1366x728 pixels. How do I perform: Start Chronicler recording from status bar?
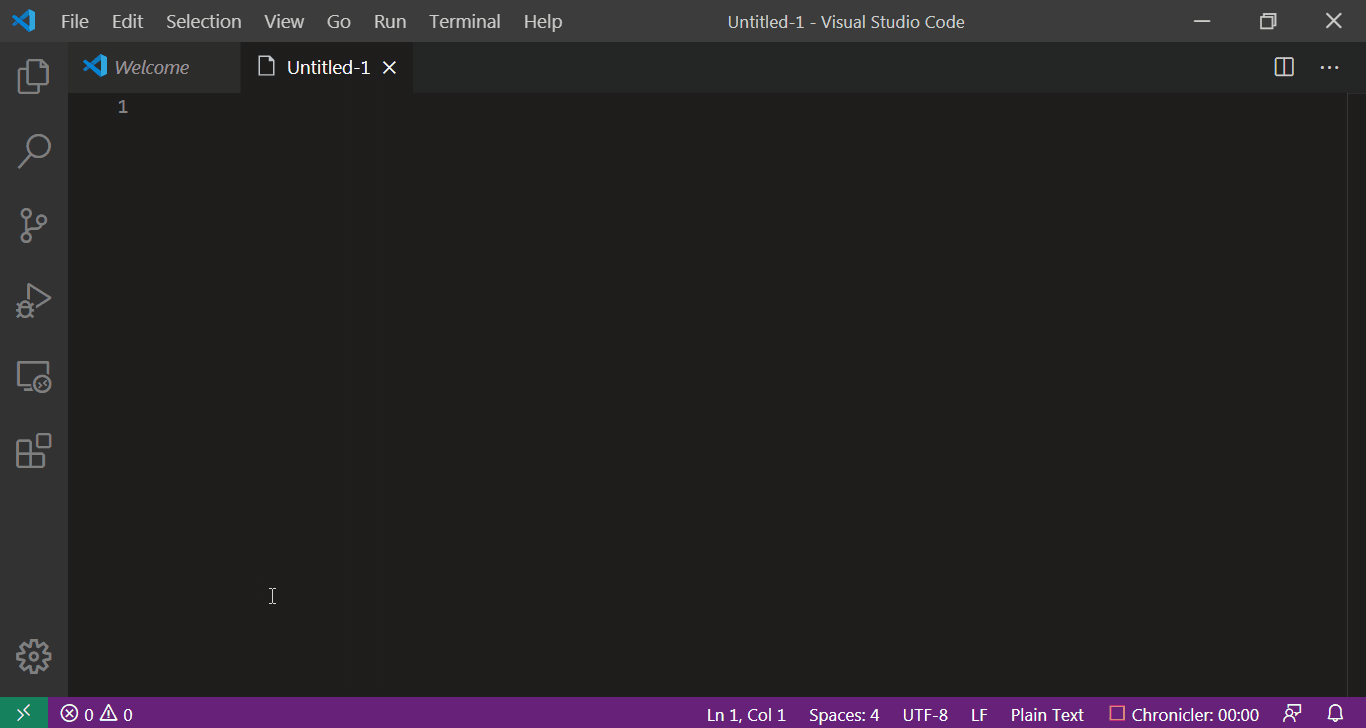pyautogui.click(x=1184, y=715)
